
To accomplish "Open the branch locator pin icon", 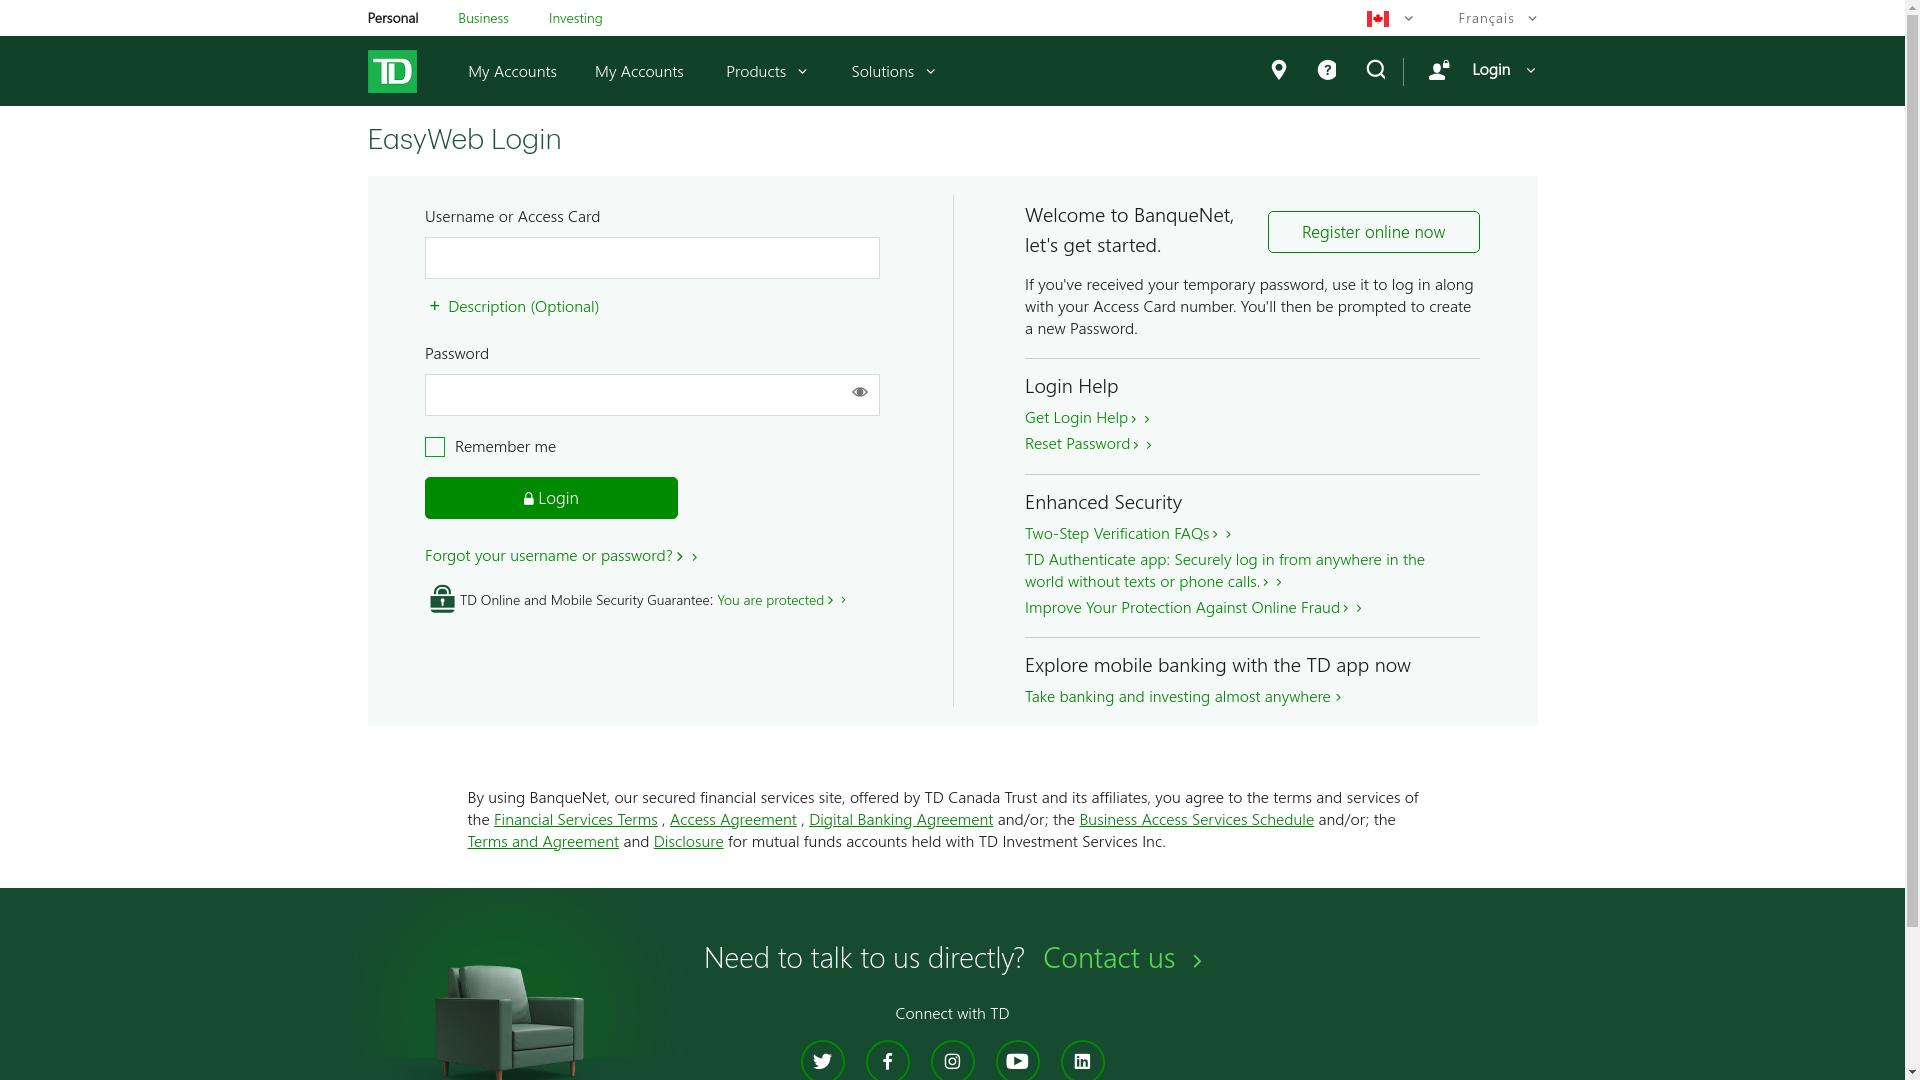I will click(x=1278, y=70).
